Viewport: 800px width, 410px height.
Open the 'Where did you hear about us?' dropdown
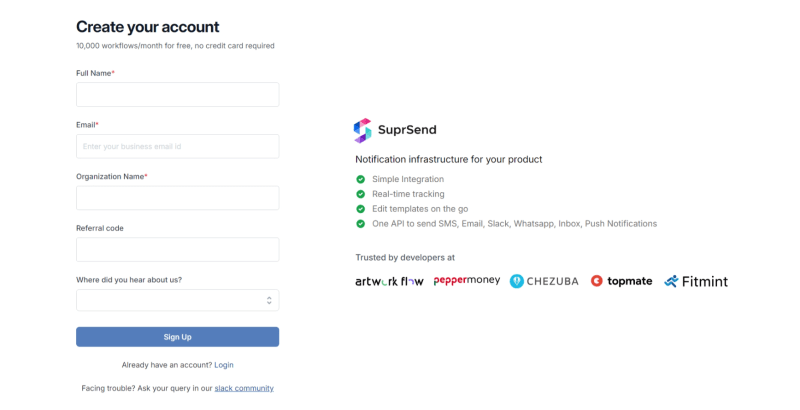pyautogui.click(x=178, y=300)
